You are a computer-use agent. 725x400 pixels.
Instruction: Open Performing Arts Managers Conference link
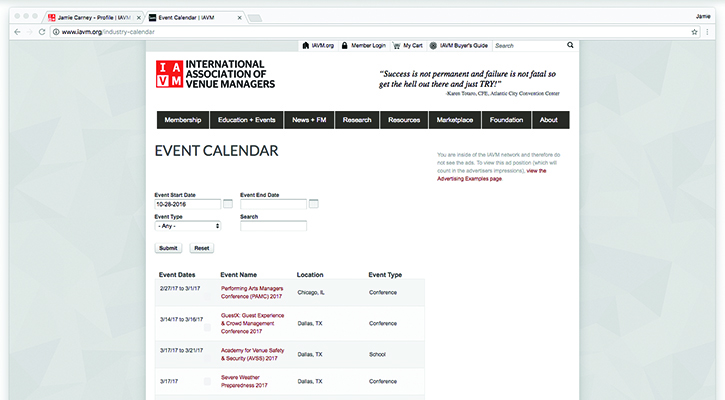[x=252, y=292]
